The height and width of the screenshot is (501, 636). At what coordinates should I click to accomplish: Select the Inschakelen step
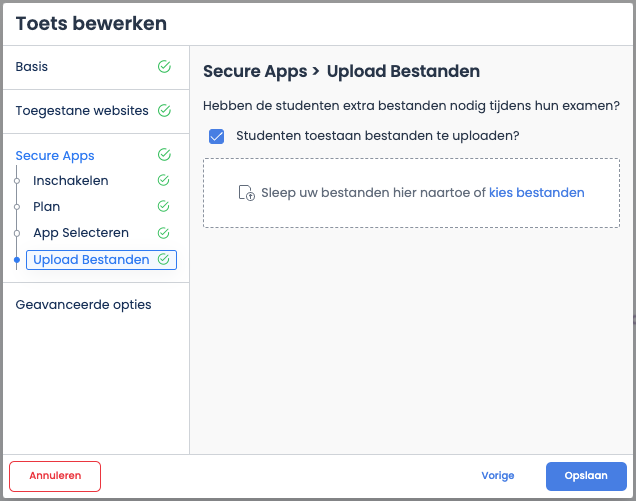click(x=71, y=181)
